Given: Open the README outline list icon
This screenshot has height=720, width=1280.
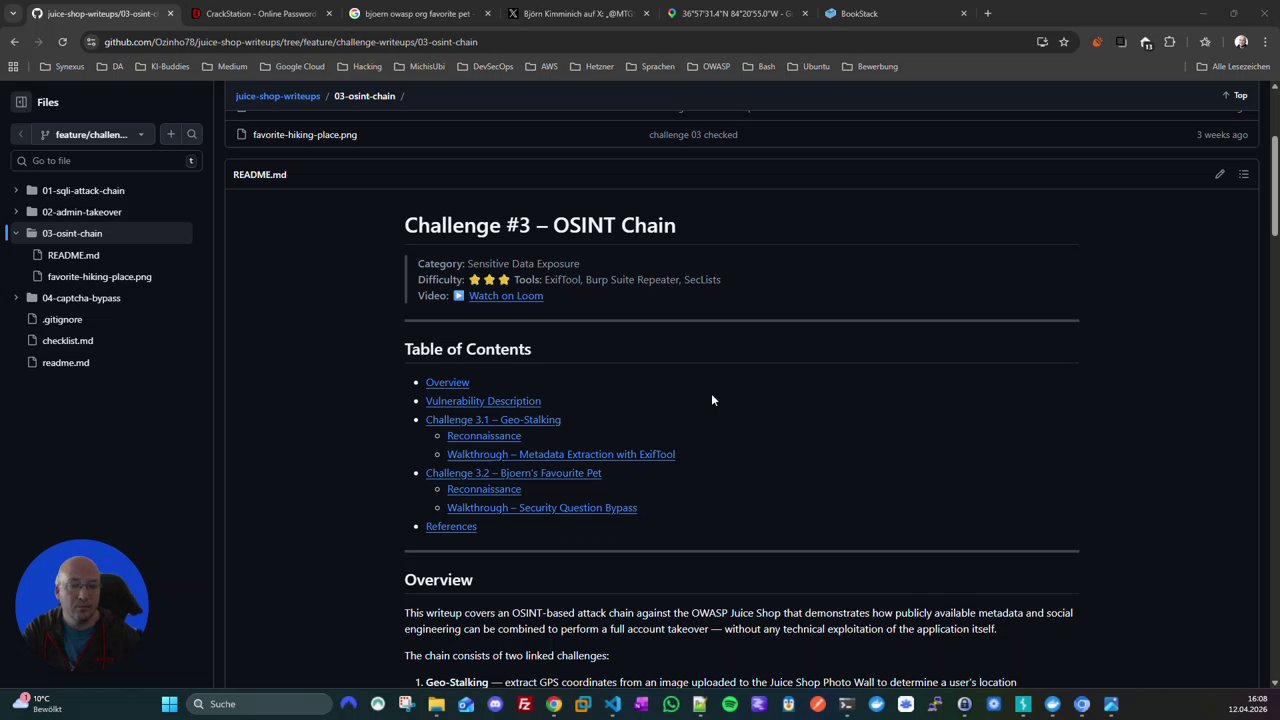Looking at the screenshot, I should 1244,174.
